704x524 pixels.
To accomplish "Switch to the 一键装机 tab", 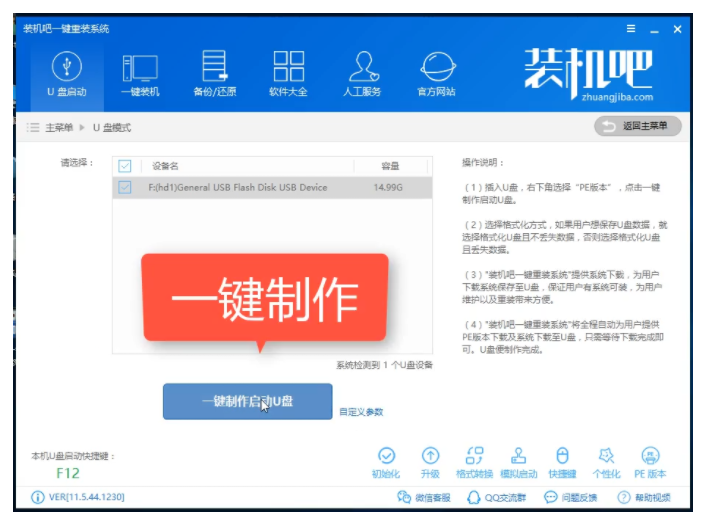I will coord(140,75).
